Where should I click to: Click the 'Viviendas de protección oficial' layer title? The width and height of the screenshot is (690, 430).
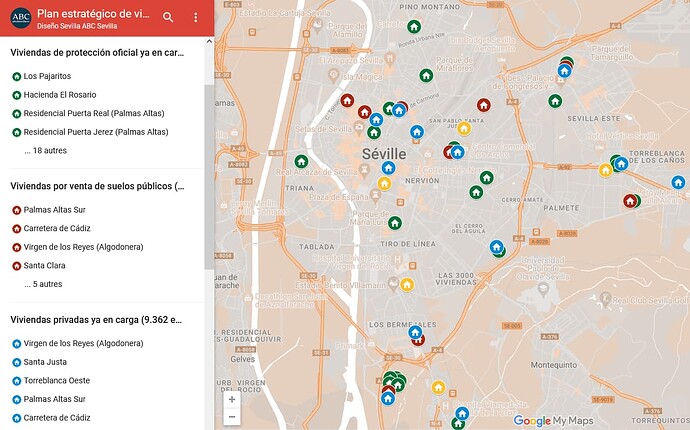pos(97,53)
